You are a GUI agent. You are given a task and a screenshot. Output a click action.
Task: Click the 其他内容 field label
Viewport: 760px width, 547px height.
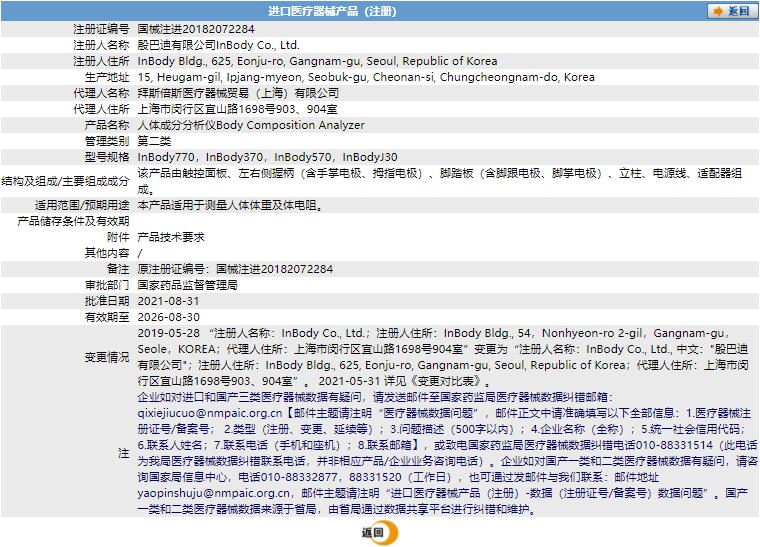(107, 253)
